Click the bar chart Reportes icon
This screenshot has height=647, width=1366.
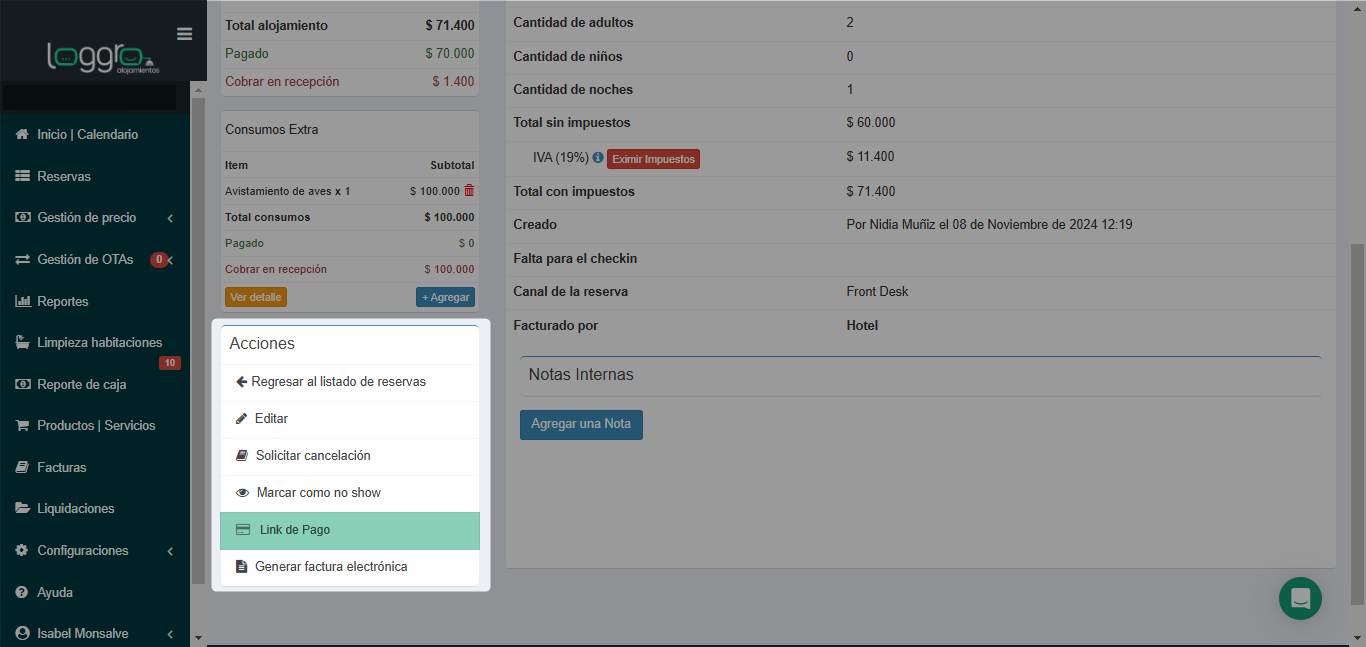click(22, 301)
